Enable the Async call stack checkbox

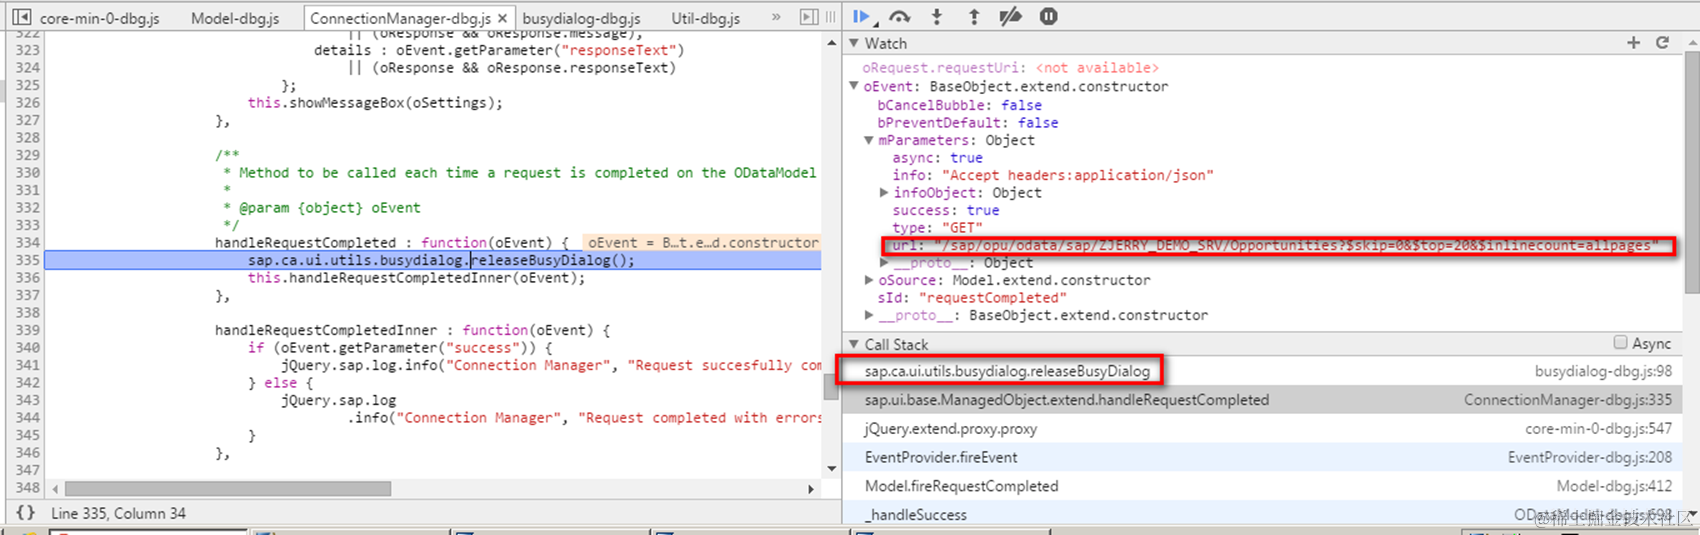pos(1620,343)
